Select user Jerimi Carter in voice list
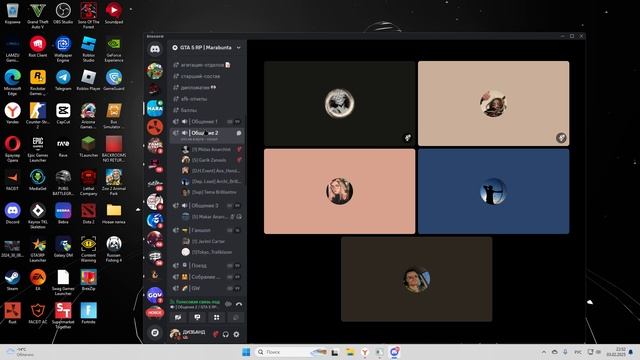 (x=211, y=241)
